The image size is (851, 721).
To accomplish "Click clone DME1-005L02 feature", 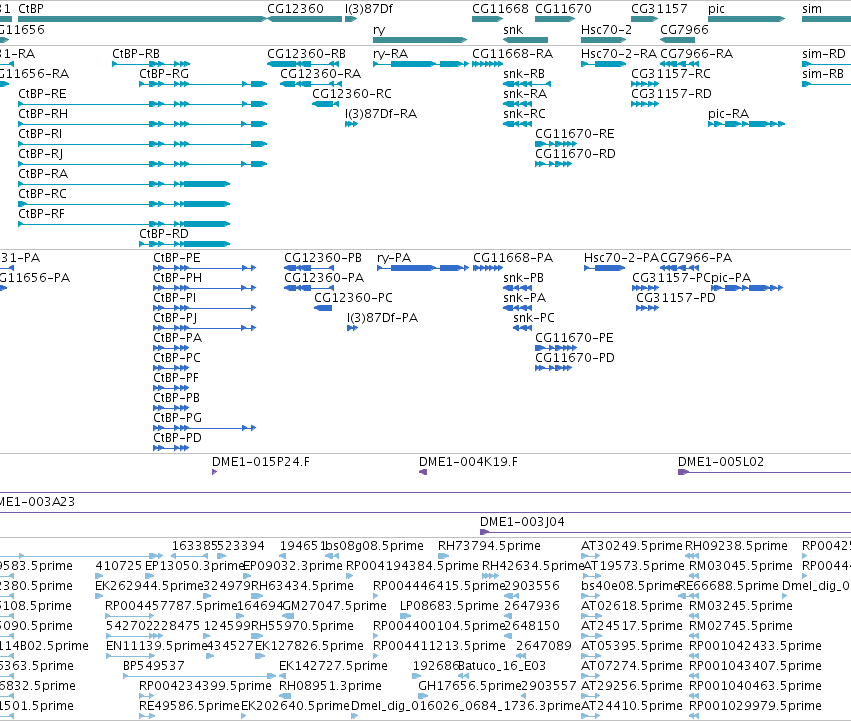I will (764, 472).
